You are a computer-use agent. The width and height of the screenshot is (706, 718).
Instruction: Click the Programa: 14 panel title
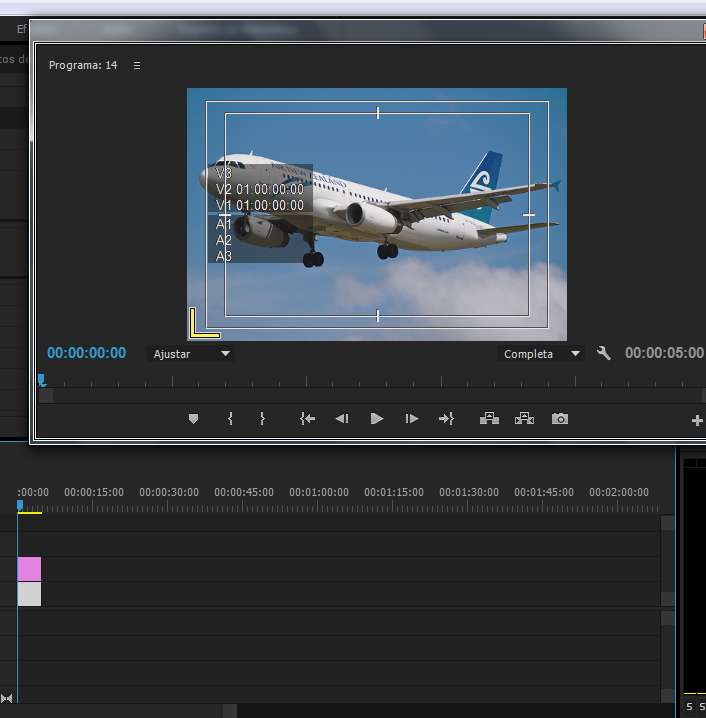(83, 65)
